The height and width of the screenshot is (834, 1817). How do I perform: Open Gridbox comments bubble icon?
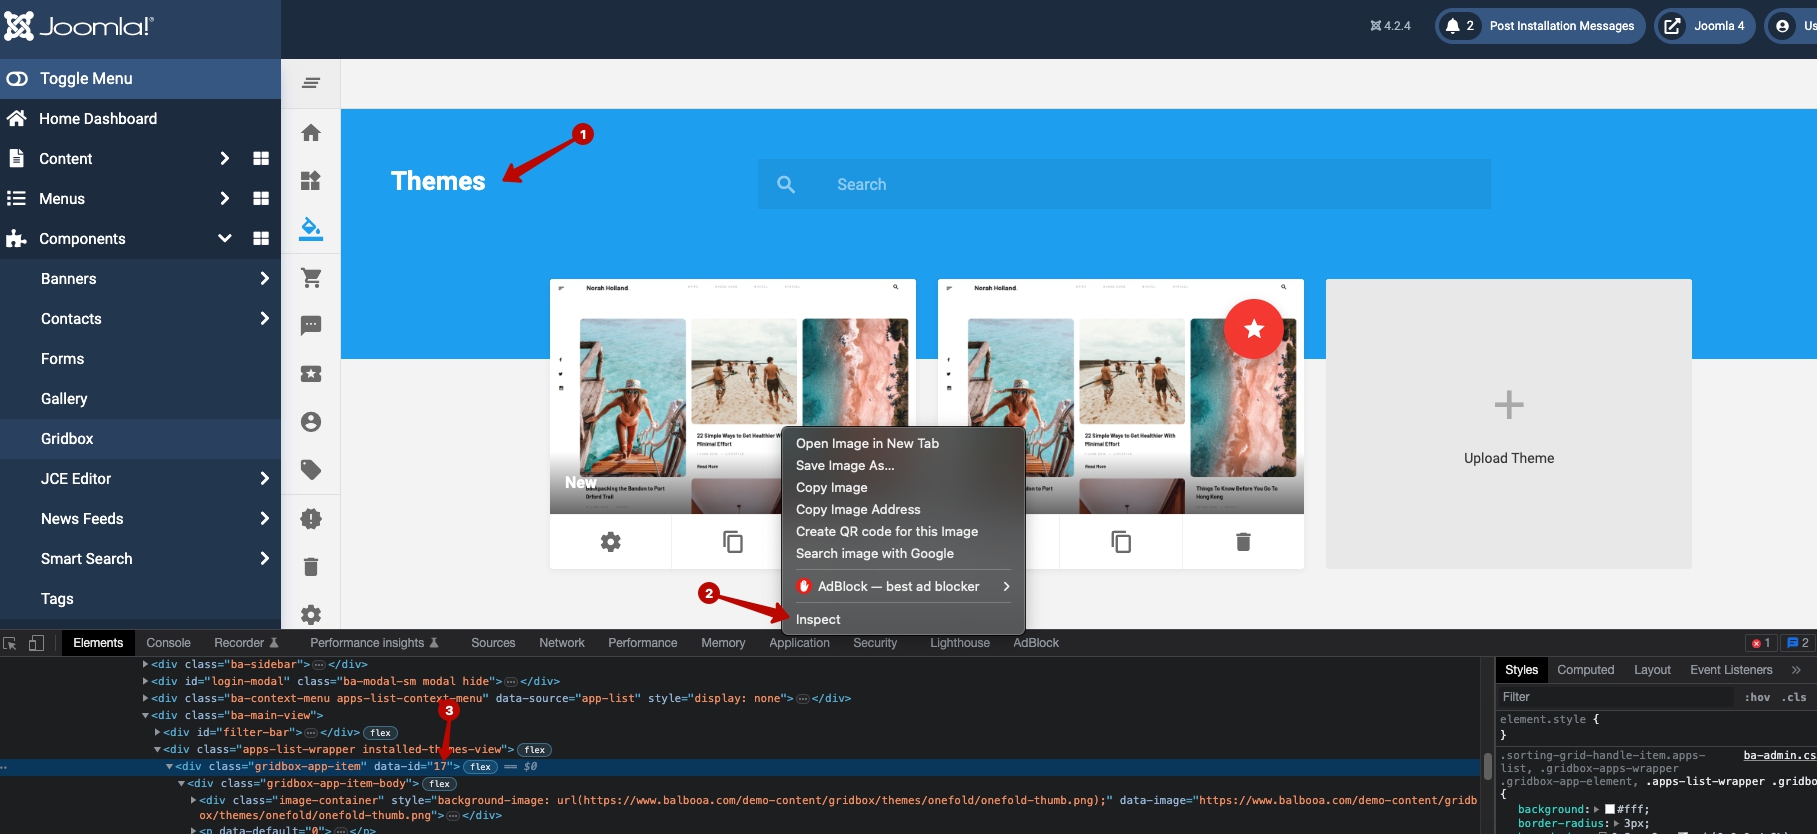click(x=311, y=325)
